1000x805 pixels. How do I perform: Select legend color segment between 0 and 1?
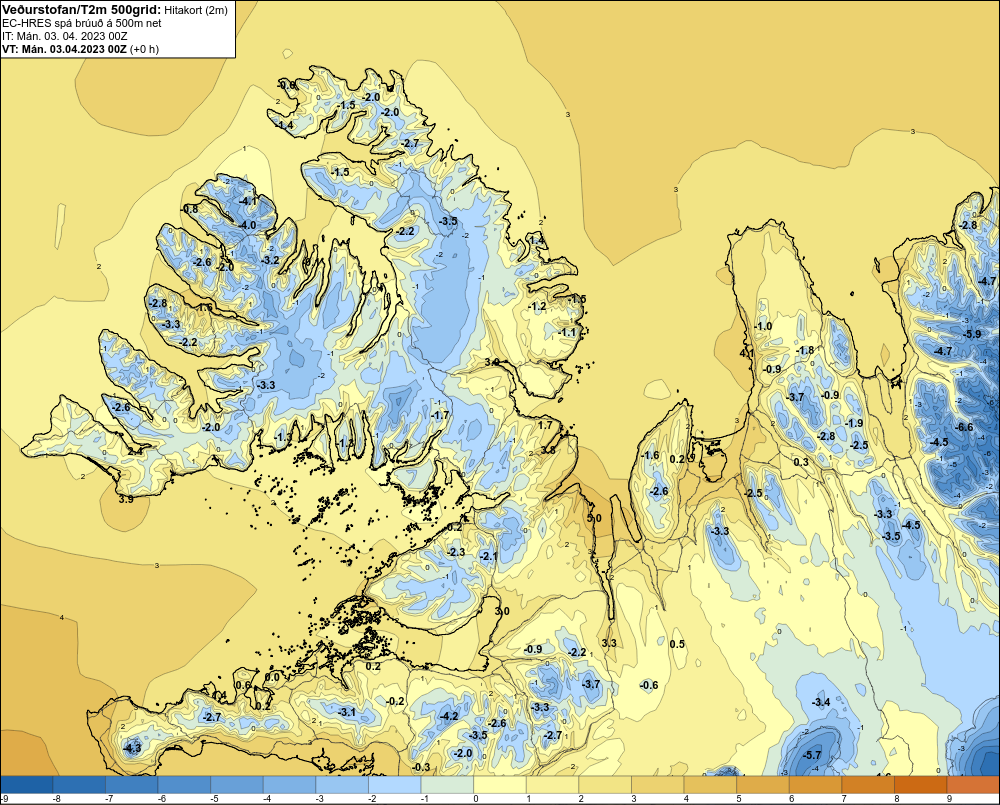[x=501, y=785]
